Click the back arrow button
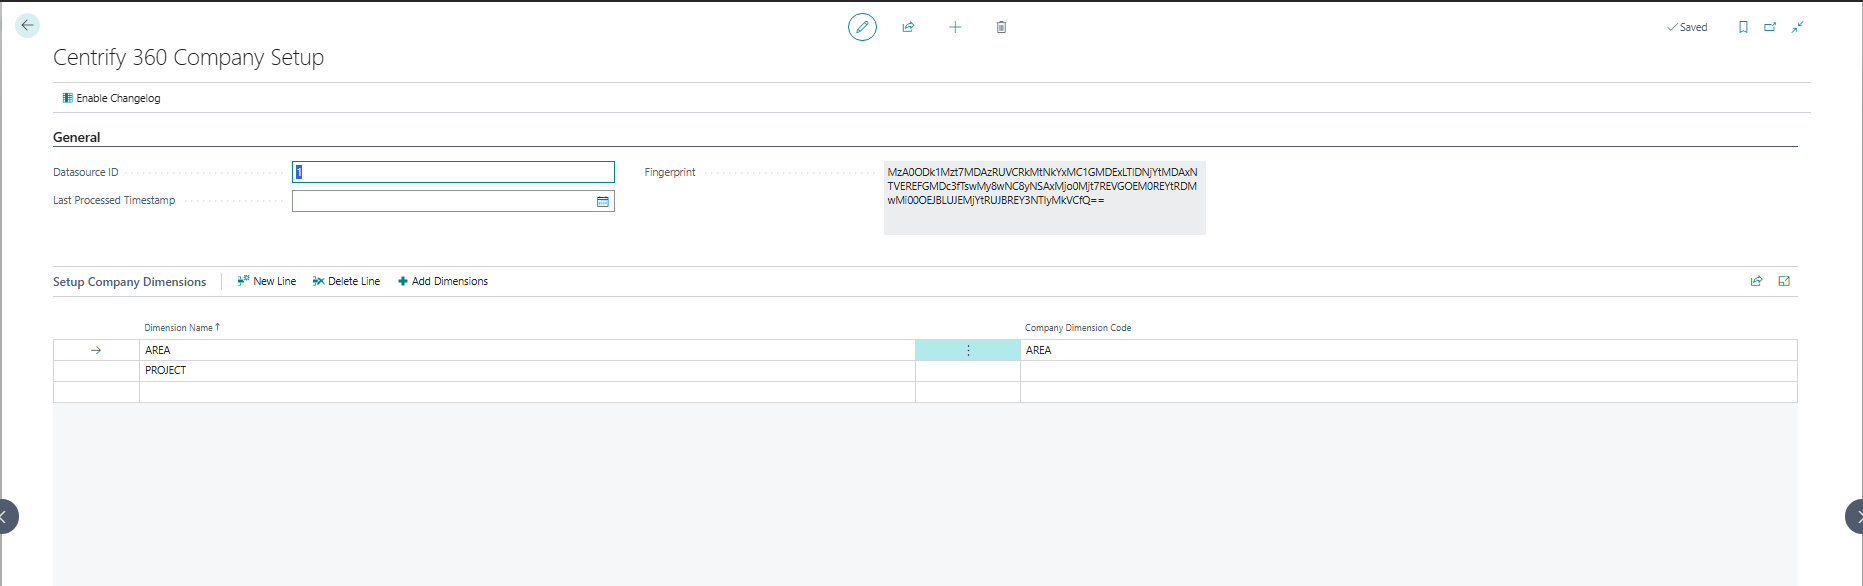 [27, 26]
